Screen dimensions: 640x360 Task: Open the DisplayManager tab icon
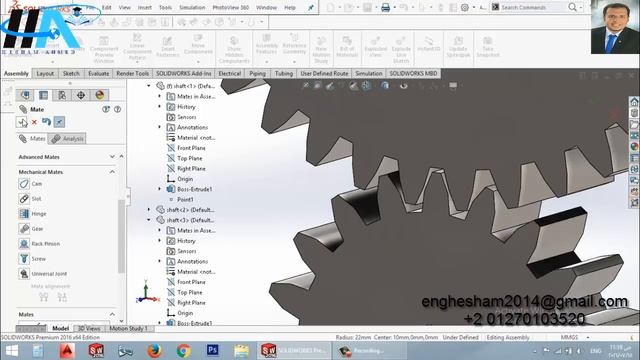pos(100,95)
